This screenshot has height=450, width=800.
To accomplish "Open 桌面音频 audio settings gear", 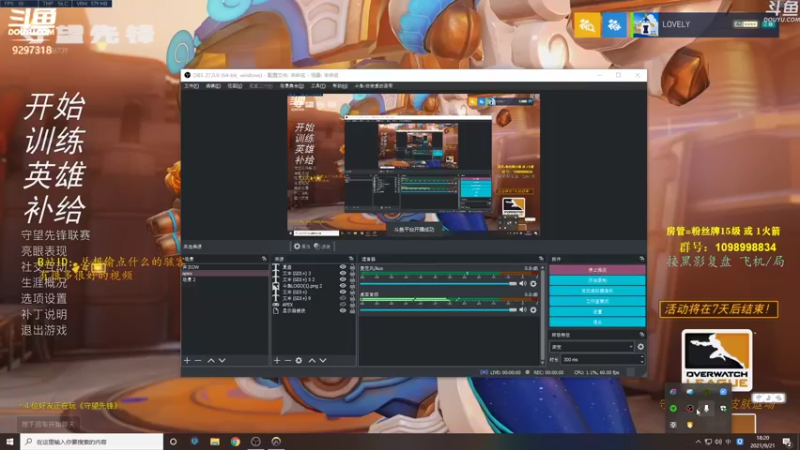I will 533,310.
